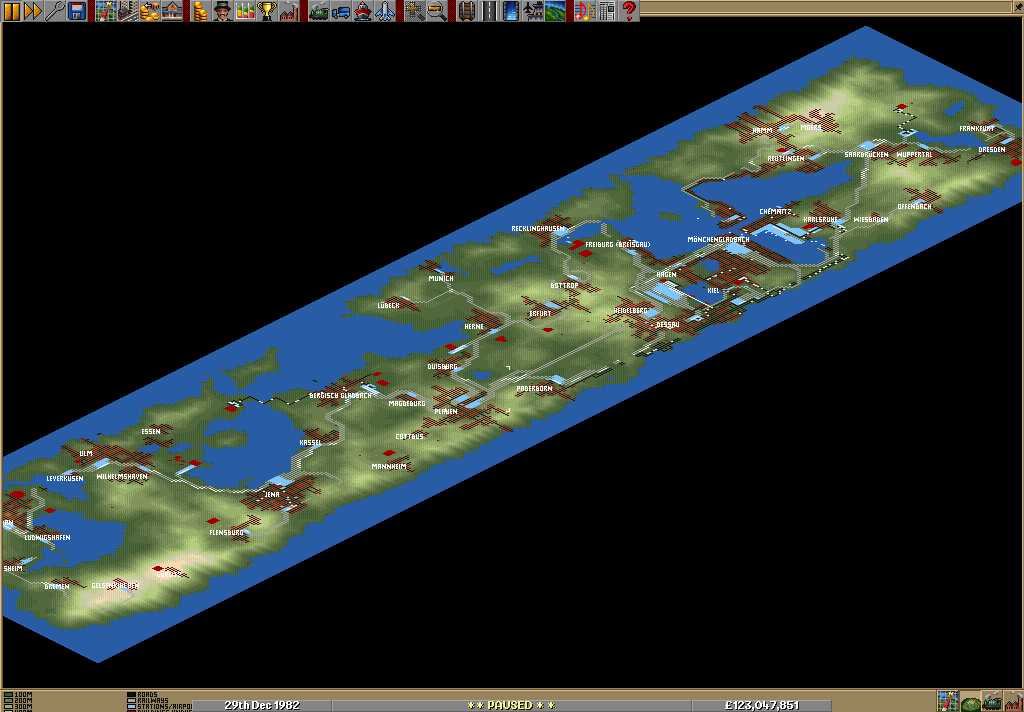Viewport: 1024px width, 712px height.
Task: Open landscaping terrain tool
Action: [554, 10]
